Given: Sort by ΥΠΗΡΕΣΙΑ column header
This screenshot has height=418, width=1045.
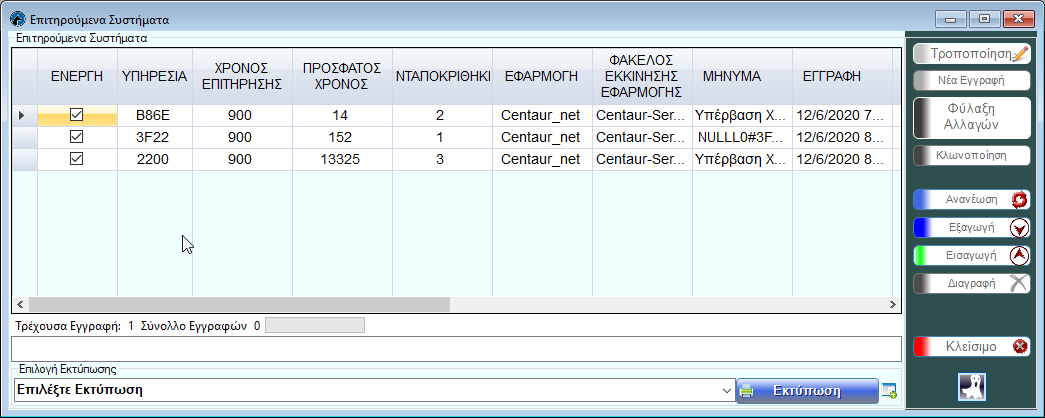Looking at the screenshot, I should click(x=154, y=75).
